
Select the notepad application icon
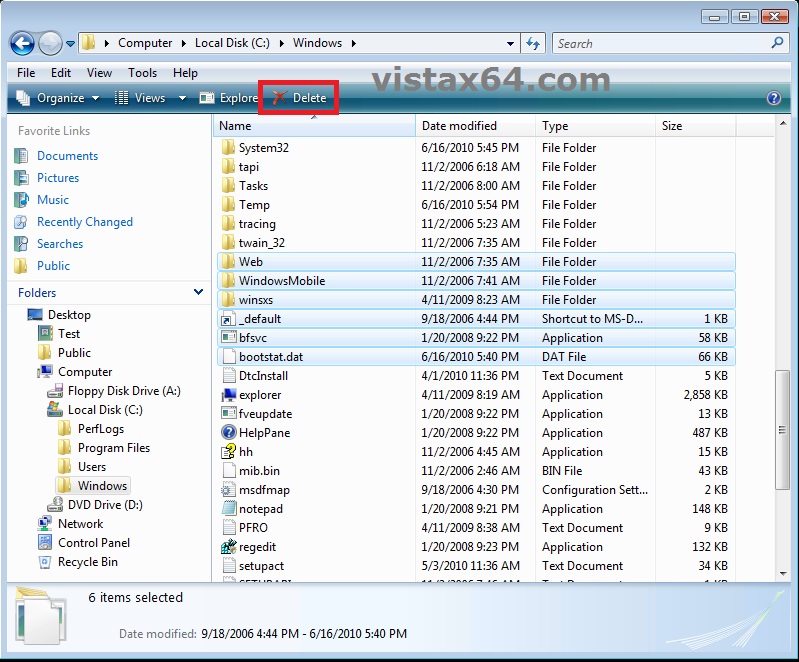point(228,509)
